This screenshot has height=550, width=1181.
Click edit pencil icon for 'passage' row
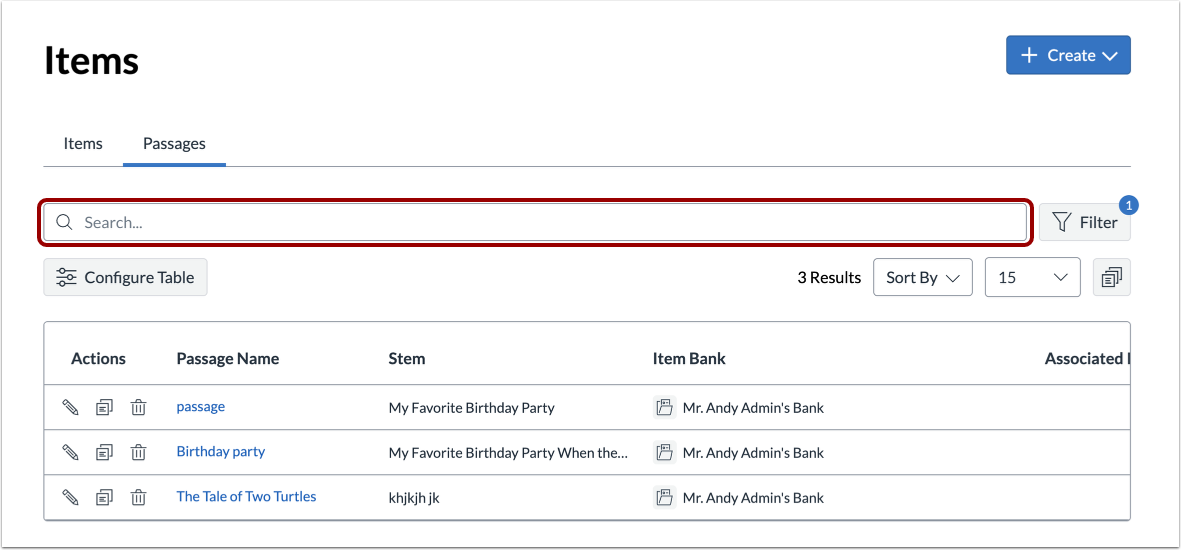tap(70, 407)
